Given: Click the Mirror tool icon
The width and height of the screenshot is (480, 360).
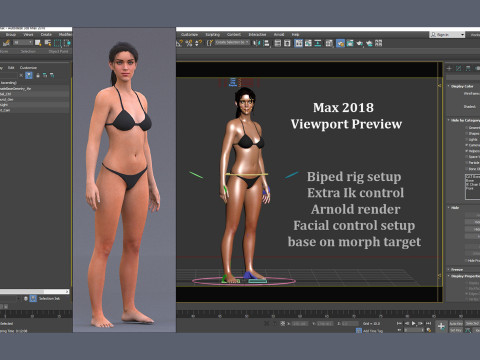Looking at the screenshot, I should pyautogui.click(x=257, y=43).
